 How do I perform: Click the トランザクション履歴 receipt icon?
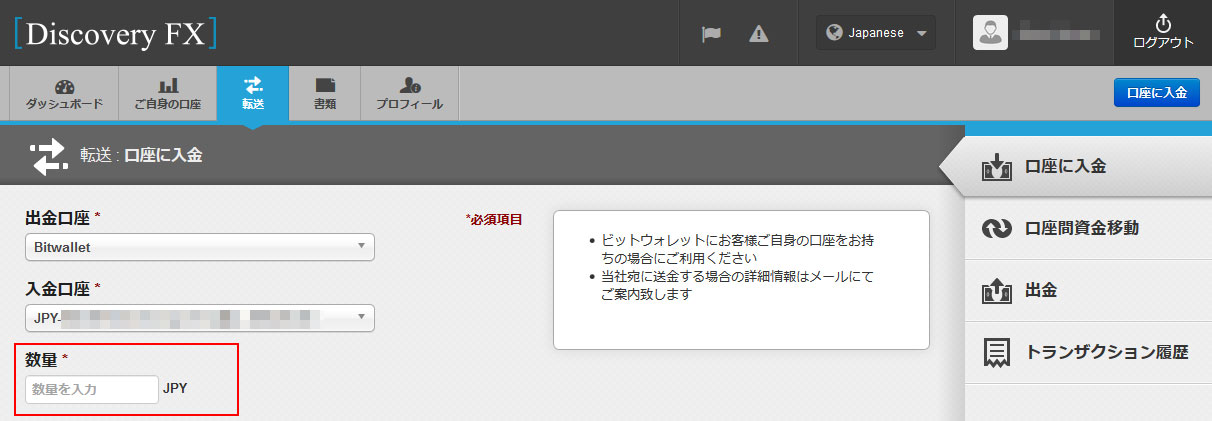pyautogui.click(x=998, y=353)
